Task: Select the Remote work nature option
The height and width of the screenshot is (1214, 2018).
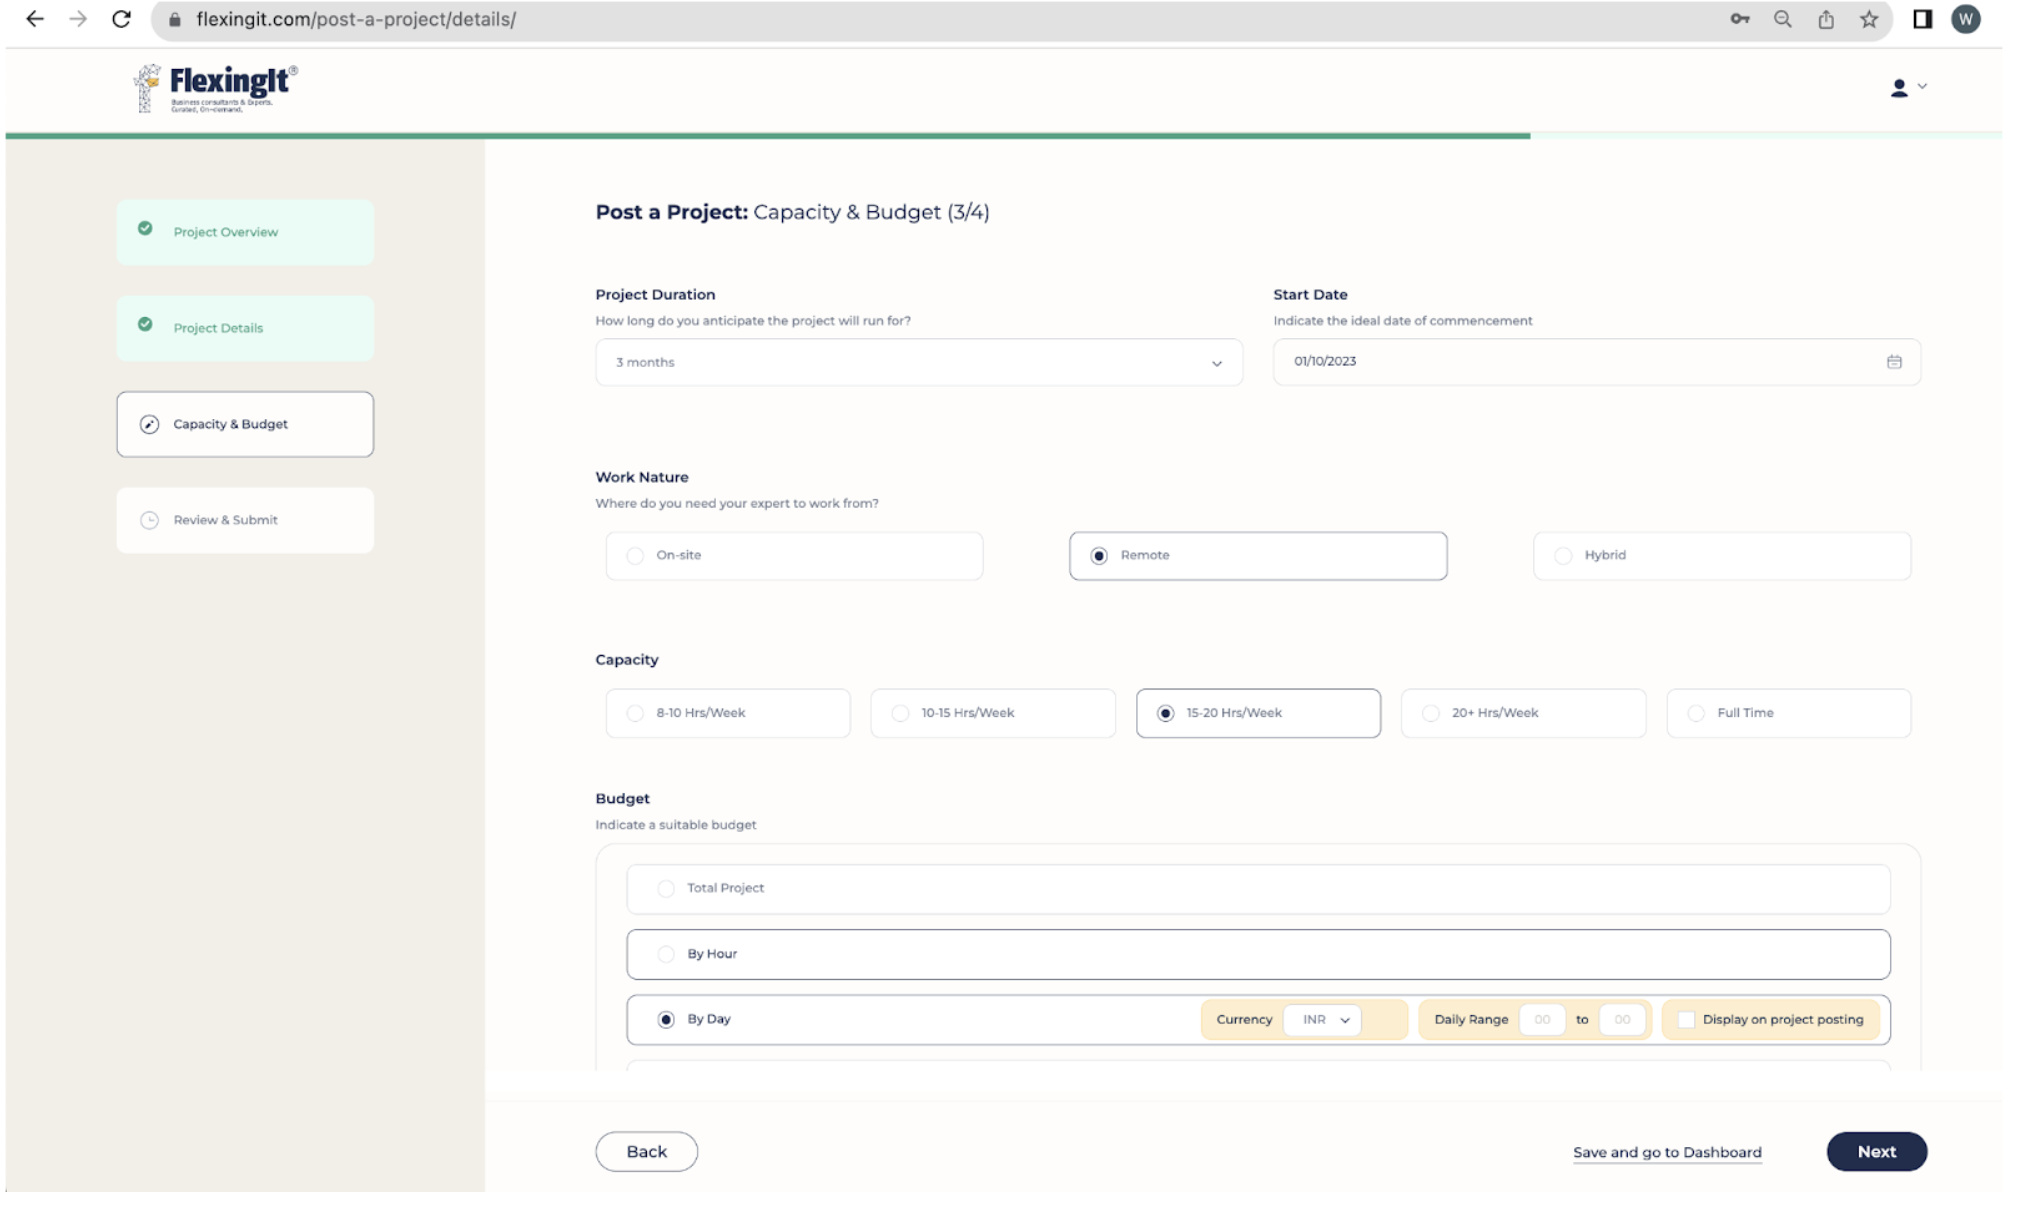Action: (x=1100, y=555)
